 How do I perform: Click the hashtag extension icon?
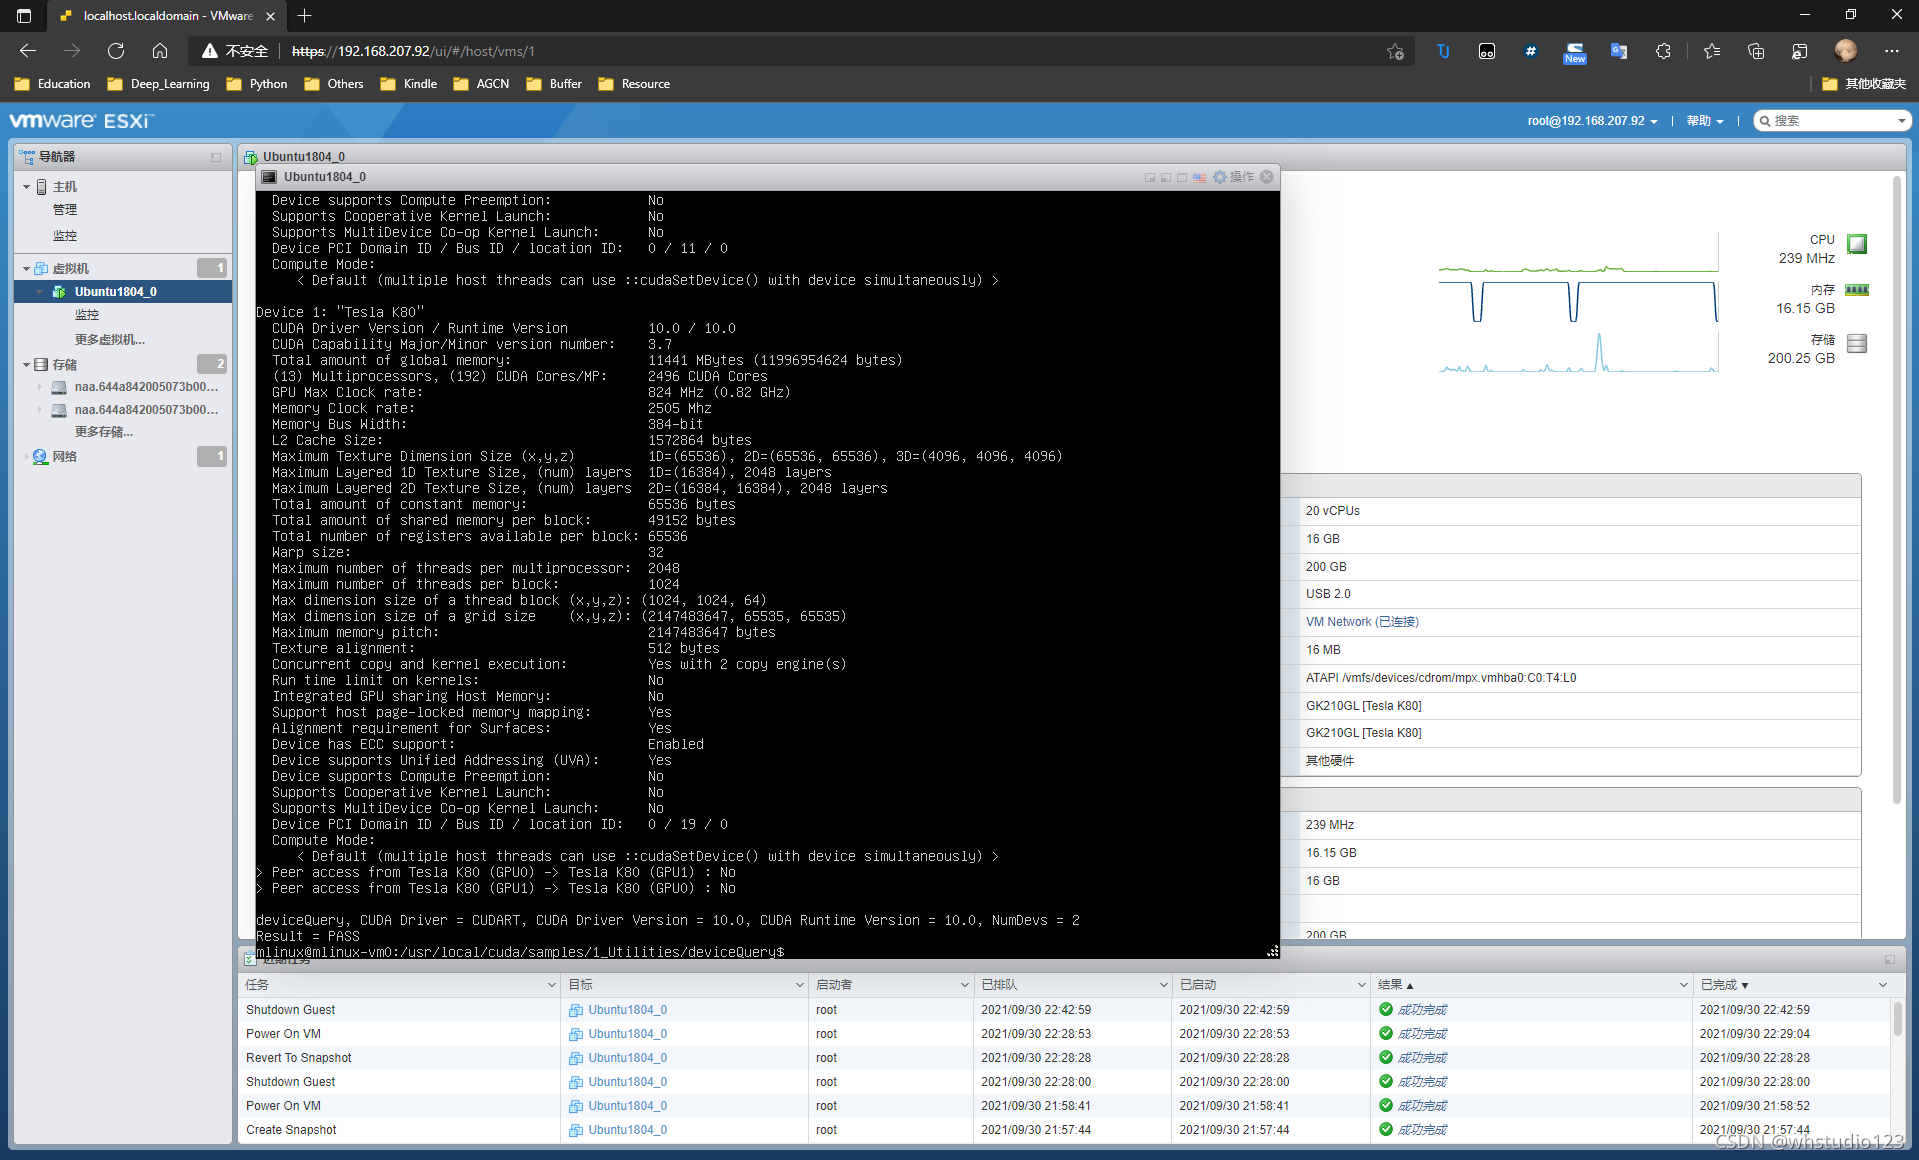1531,51
